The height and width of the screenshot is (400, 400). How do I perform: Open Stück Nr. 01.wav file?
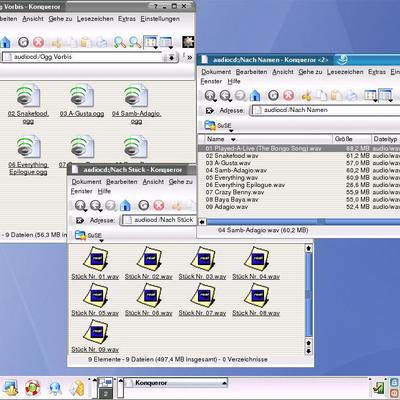95,263
